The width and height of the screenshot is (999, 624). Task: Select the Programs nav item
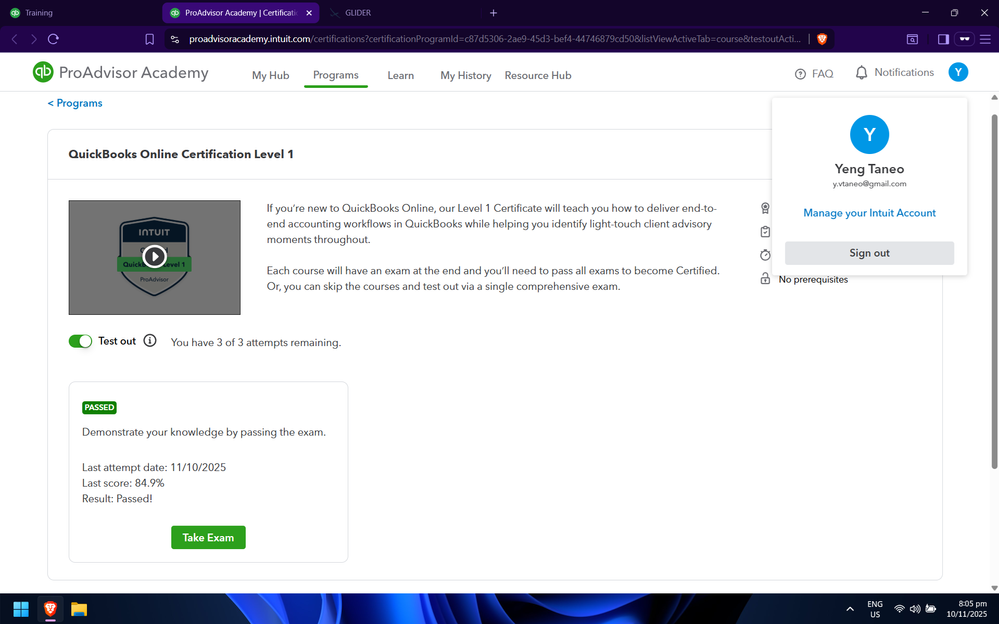pyautogui.click(x=336, y=75)
